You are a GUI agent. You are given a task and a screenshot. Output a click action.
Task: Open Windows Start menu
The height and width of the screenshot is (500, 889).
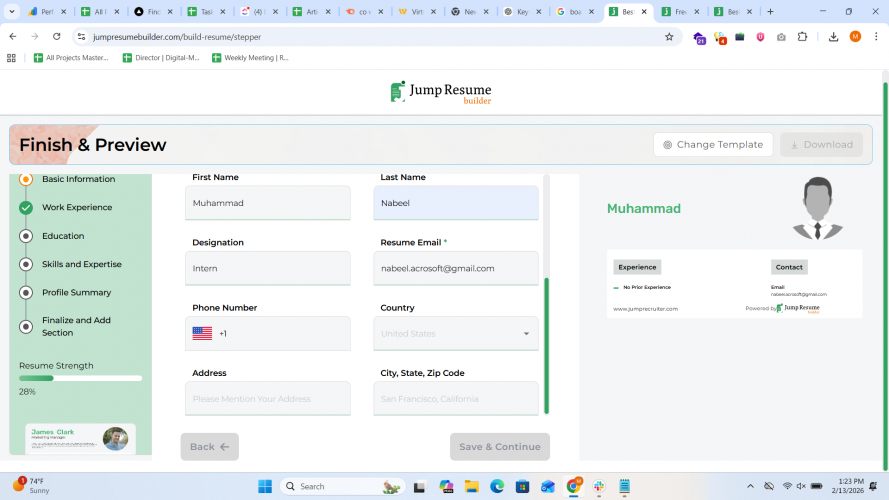point(265,486)
